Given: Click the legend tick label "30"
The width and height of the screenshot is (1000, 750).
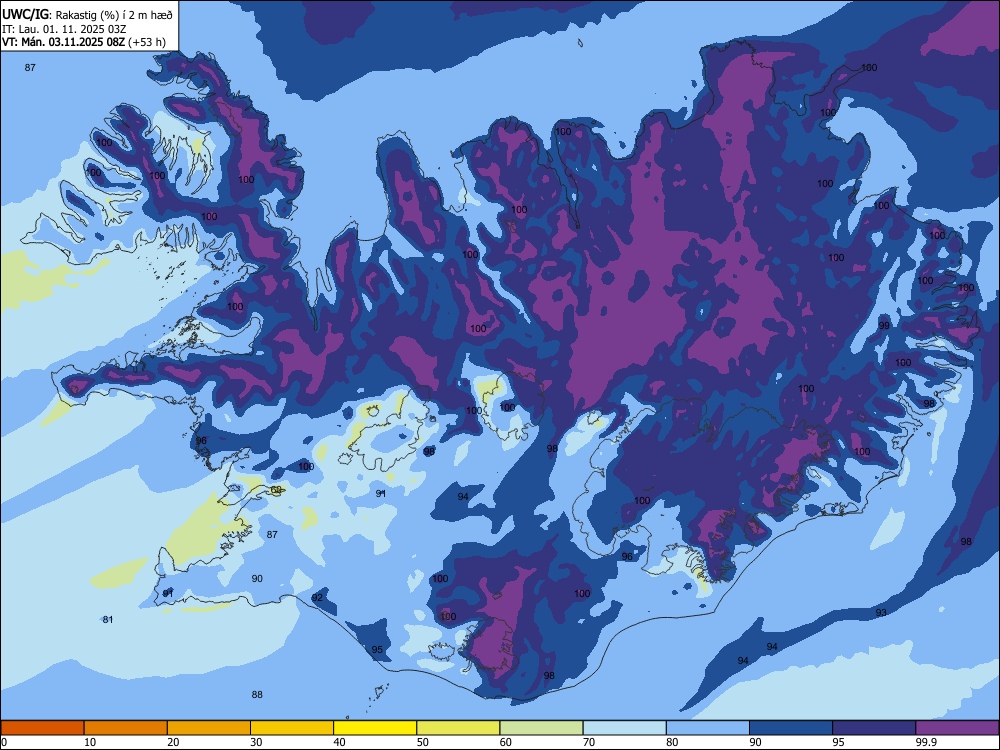Looking at the screenshot, I should [256, 742].
